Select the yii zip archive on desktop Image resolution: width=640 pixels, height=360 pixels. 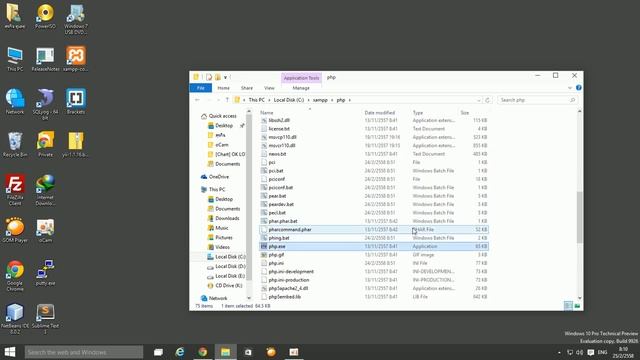click(76, 144)
